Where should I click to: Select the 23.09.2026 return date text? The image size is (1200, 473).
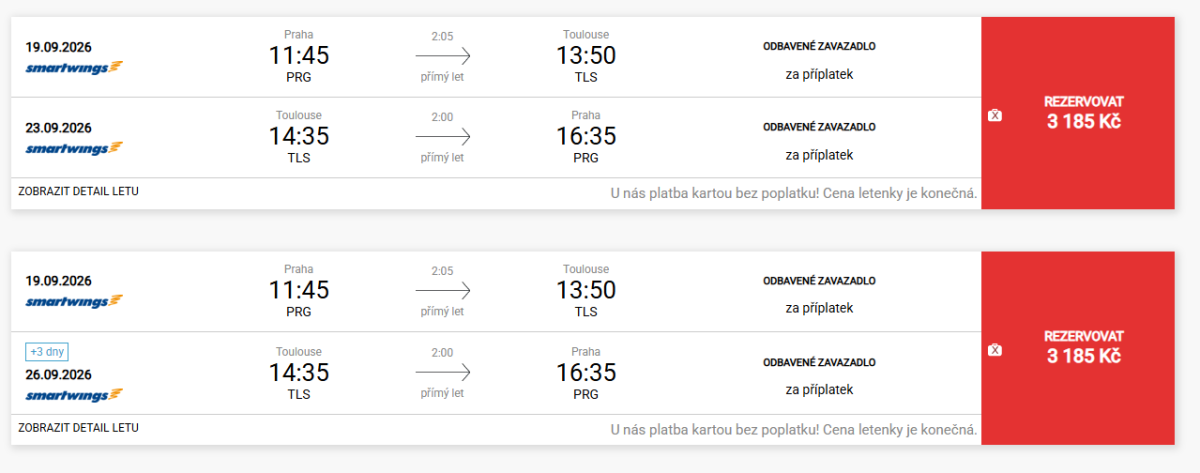click(59, 127)
